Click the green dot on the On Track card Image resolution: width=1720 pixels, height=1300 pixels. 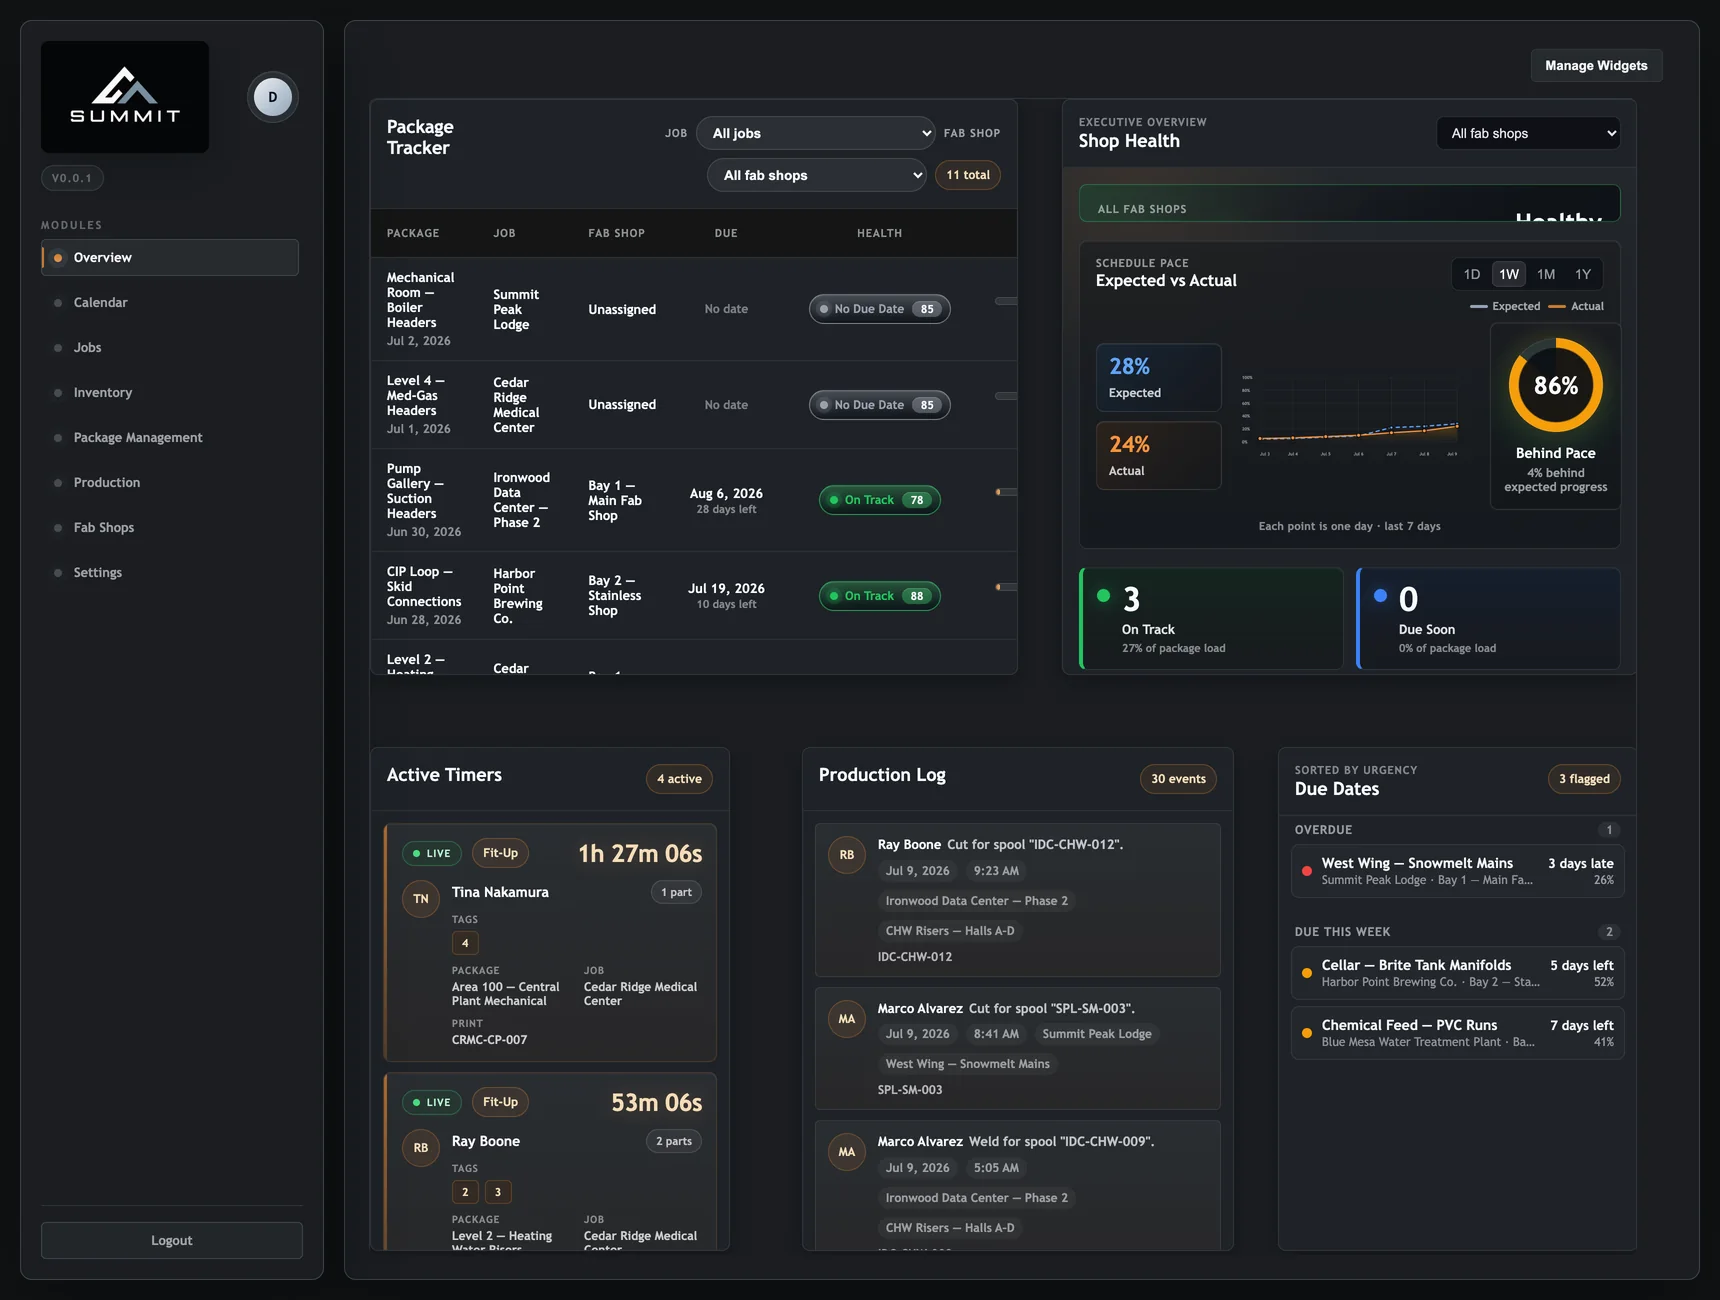pyautogui.click(x=1103, y=596)
